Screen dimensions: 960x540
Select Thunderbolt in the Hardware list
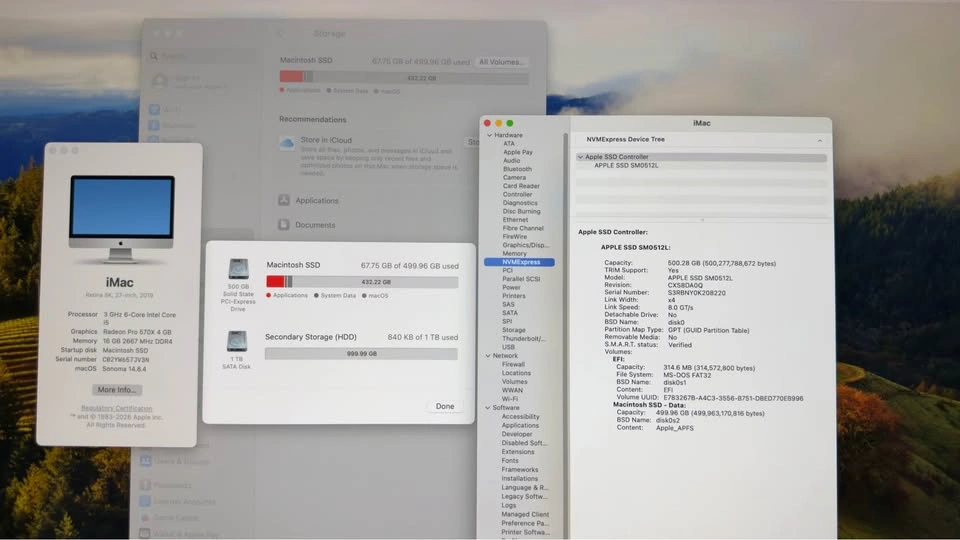click(x=523, y=339)
